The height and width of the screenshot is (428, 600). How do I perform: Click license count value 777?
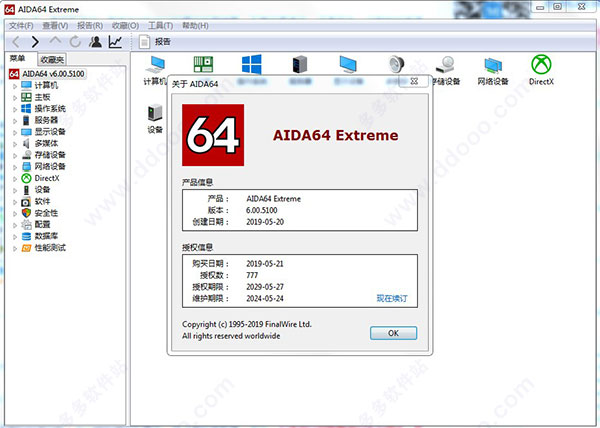[x=252, y=275]
